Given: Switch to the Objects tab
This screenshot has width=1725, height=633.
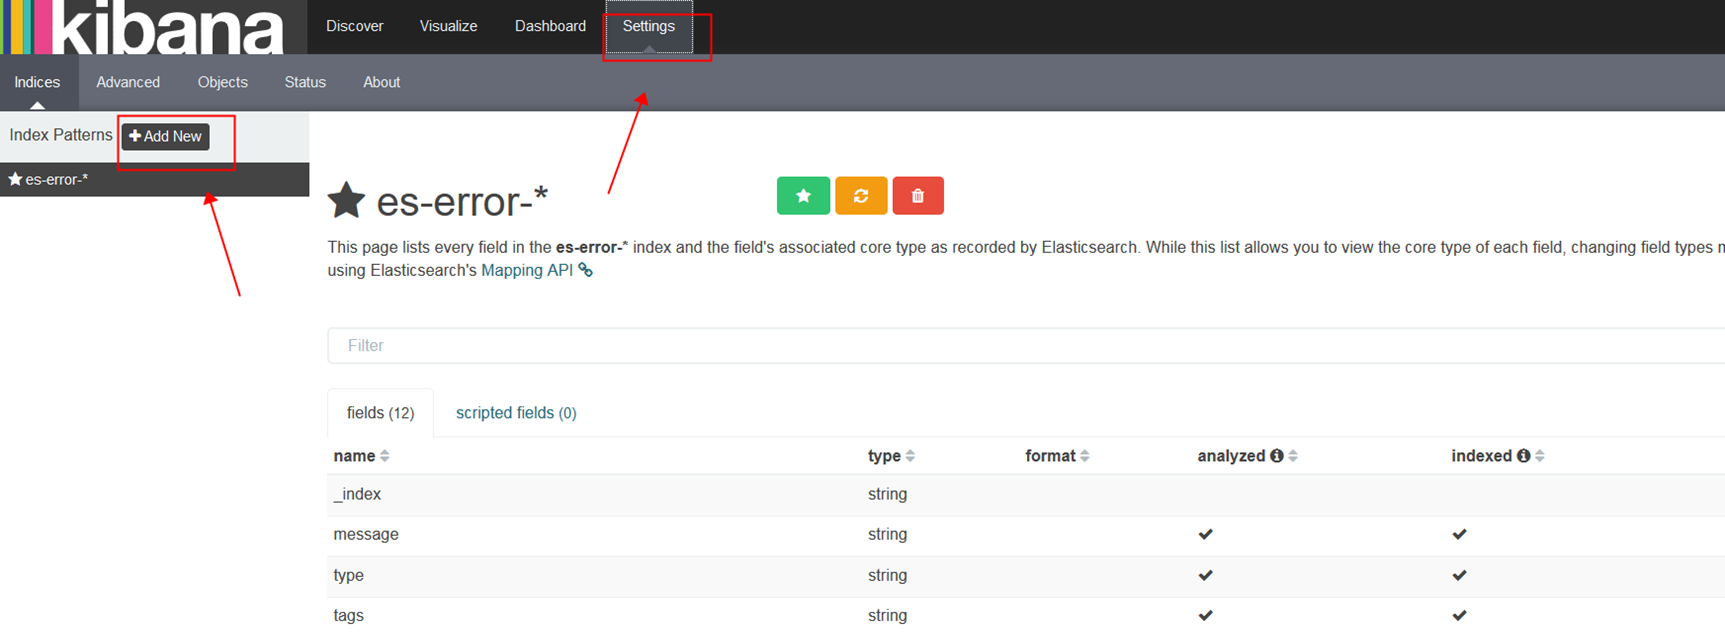Looking at the screenshot, I should coord(222,82).
